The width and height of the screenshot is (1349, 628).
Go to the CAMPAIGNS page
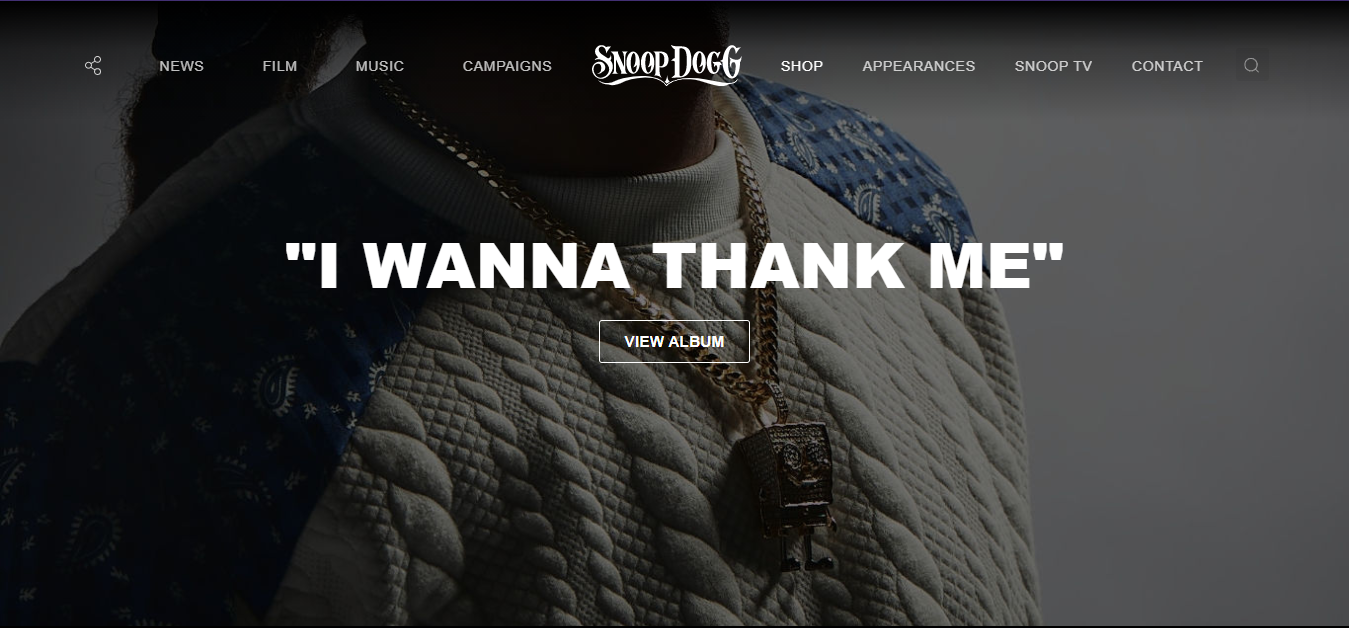507,66
